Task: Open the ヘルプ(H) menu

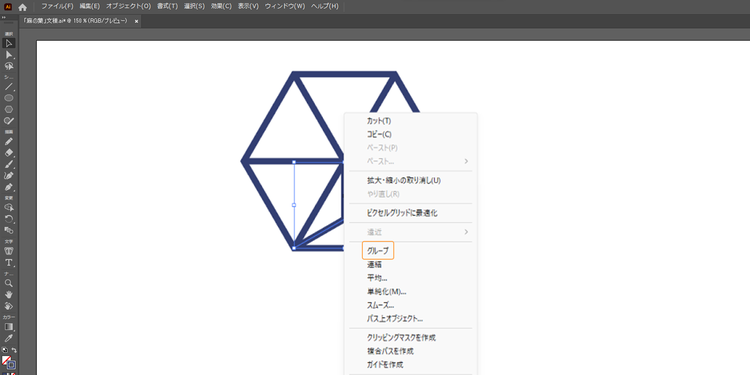Action: pyautogui.click(x=324, y=7)
